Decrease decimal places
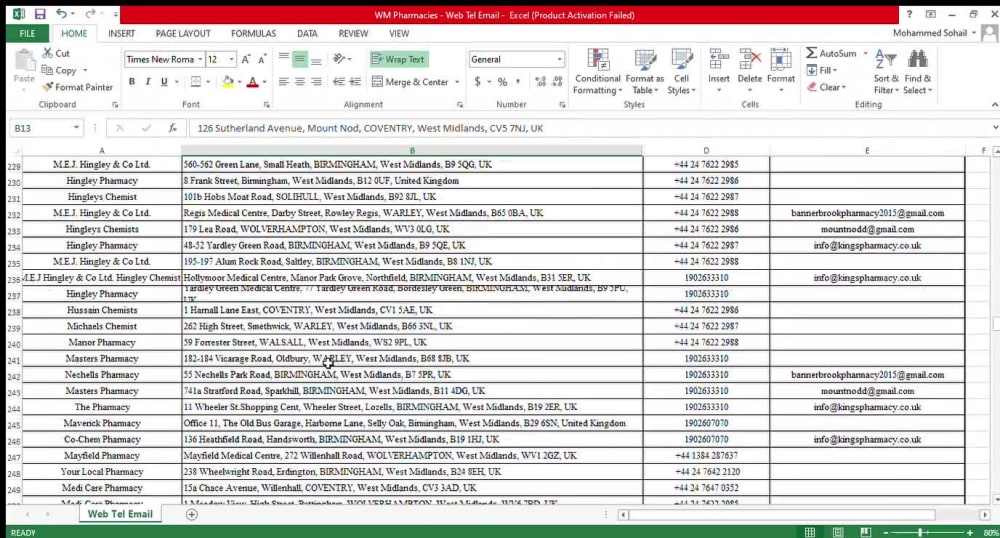This screenshot has width=1000, height=538. coord(557,82)
